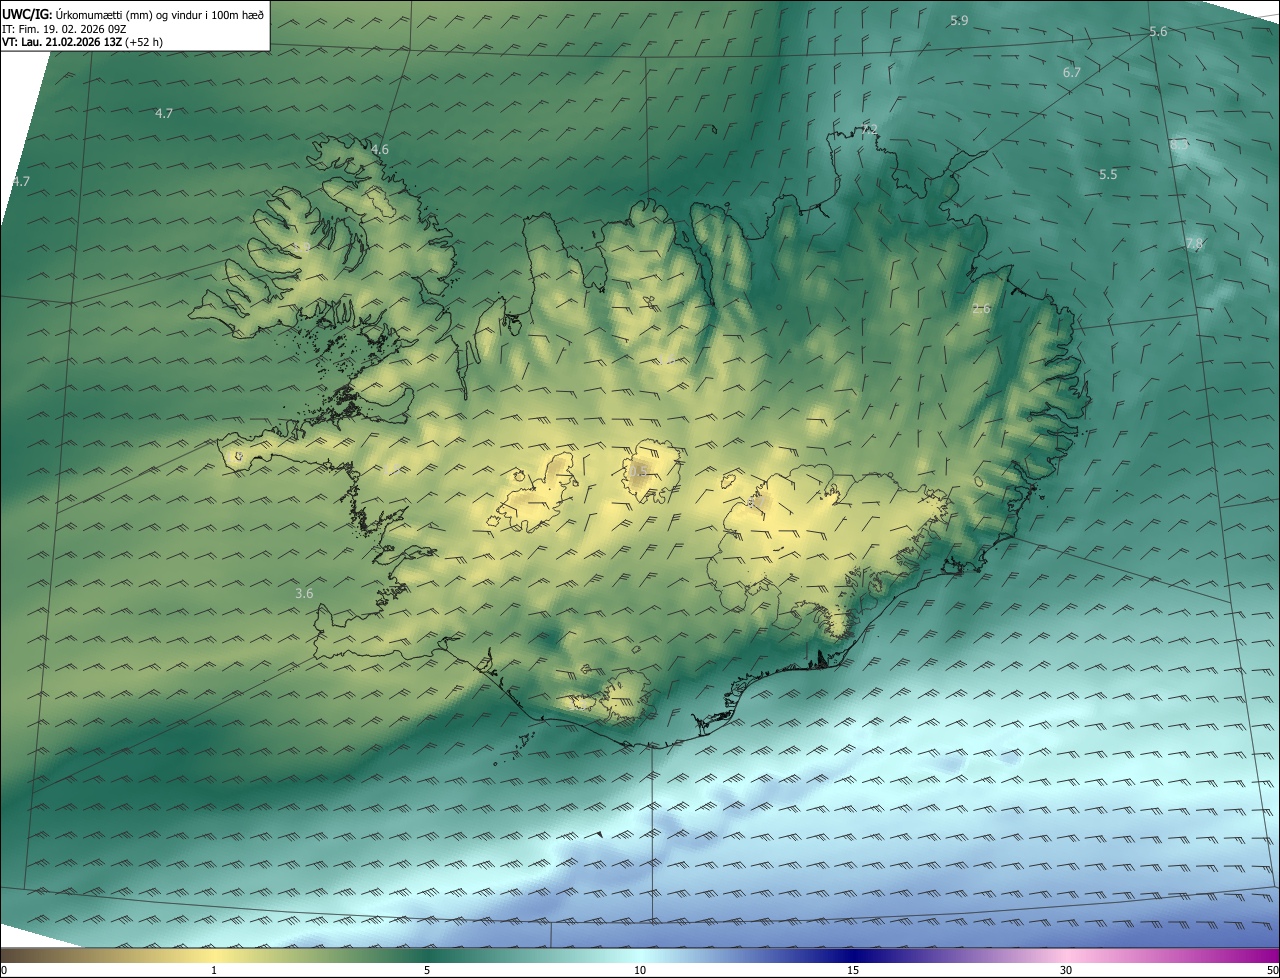Click the 1 tick on the color scale
This screenshot has height=978, width=1280.
click(x=214, y=970)
